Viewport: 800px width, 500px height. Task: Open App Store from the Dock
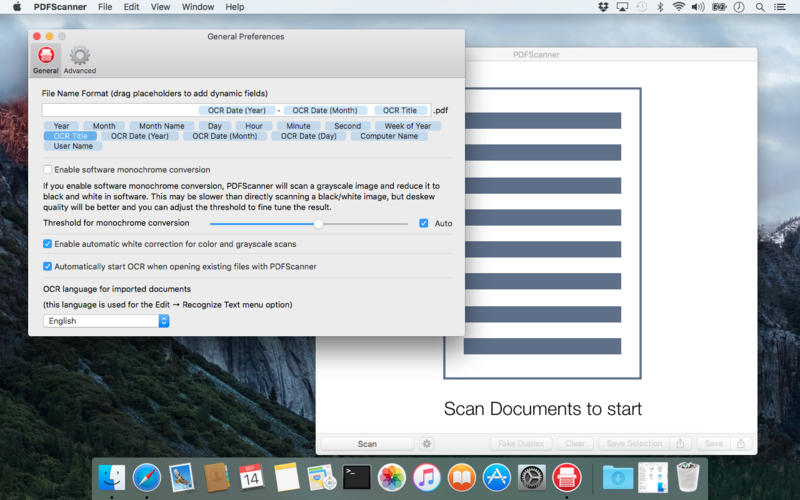click(x=496, y=478)
